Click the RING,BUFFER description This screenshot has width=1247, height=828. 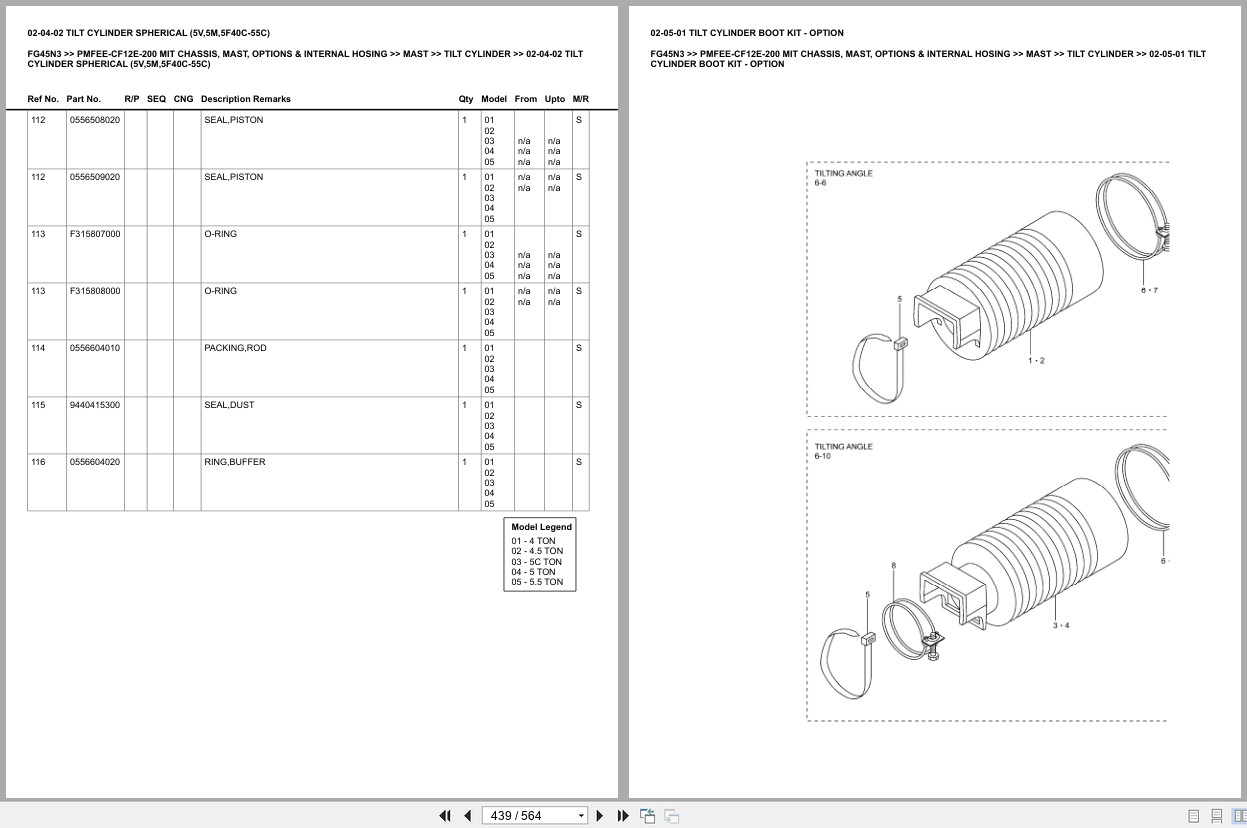click(235, 462)
